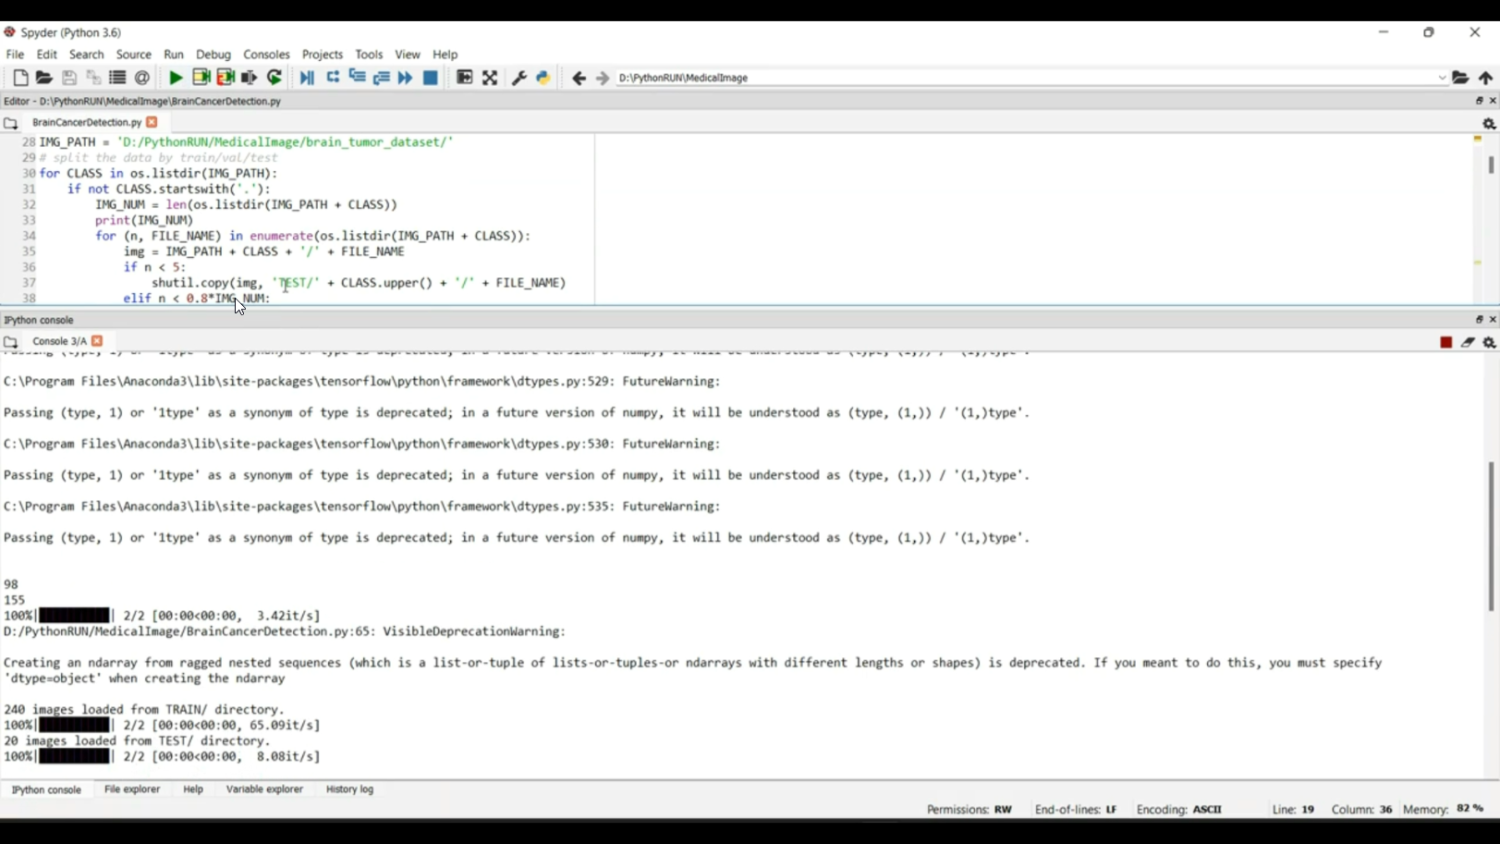The width and height of the screenshot is (1500, 844).
Task: Click the New file icon
Action: 20,78
